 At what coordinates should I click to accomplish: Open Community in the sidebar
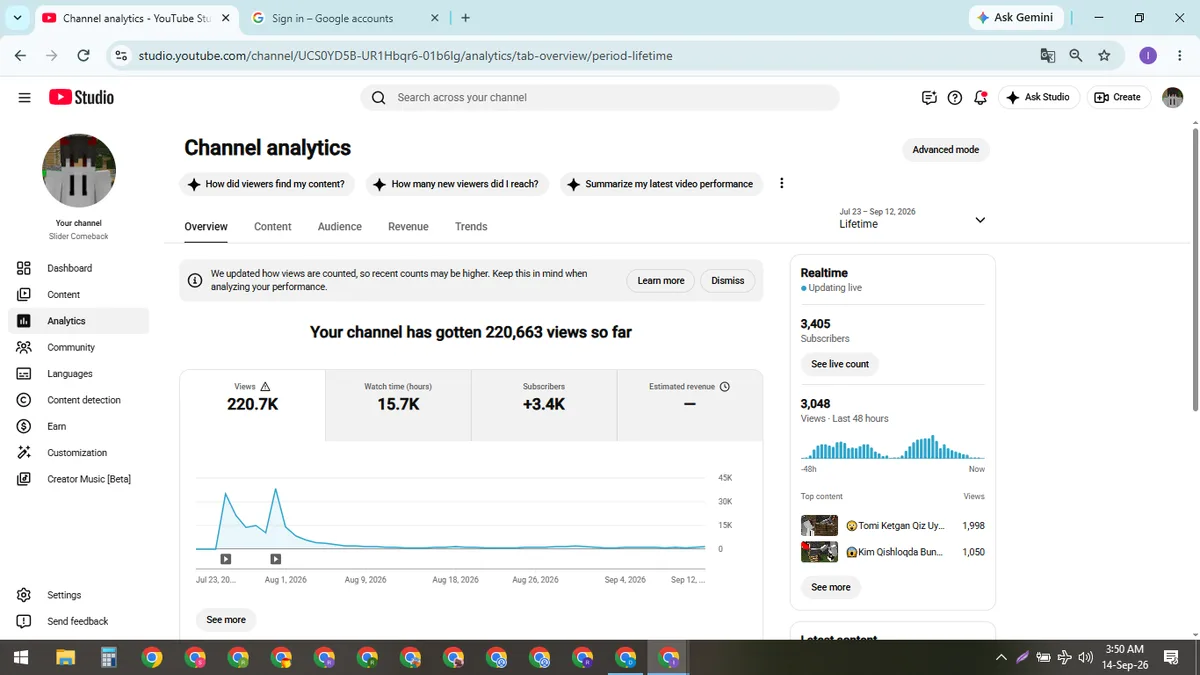79,347
